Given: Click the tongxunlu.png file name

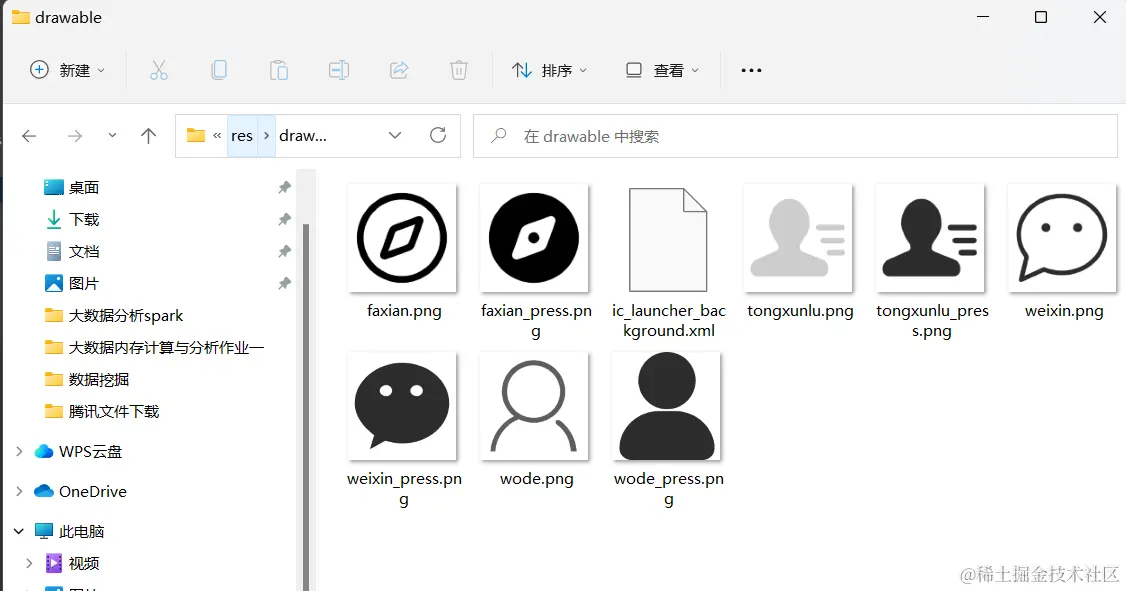Looking at the screenshot, I should point(800,311).
